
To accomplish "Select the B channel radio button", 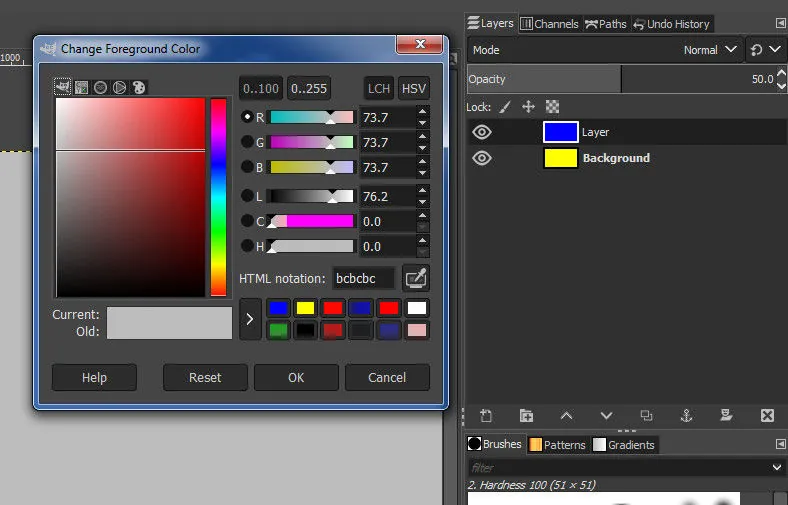I will click(x=247, y=166).
